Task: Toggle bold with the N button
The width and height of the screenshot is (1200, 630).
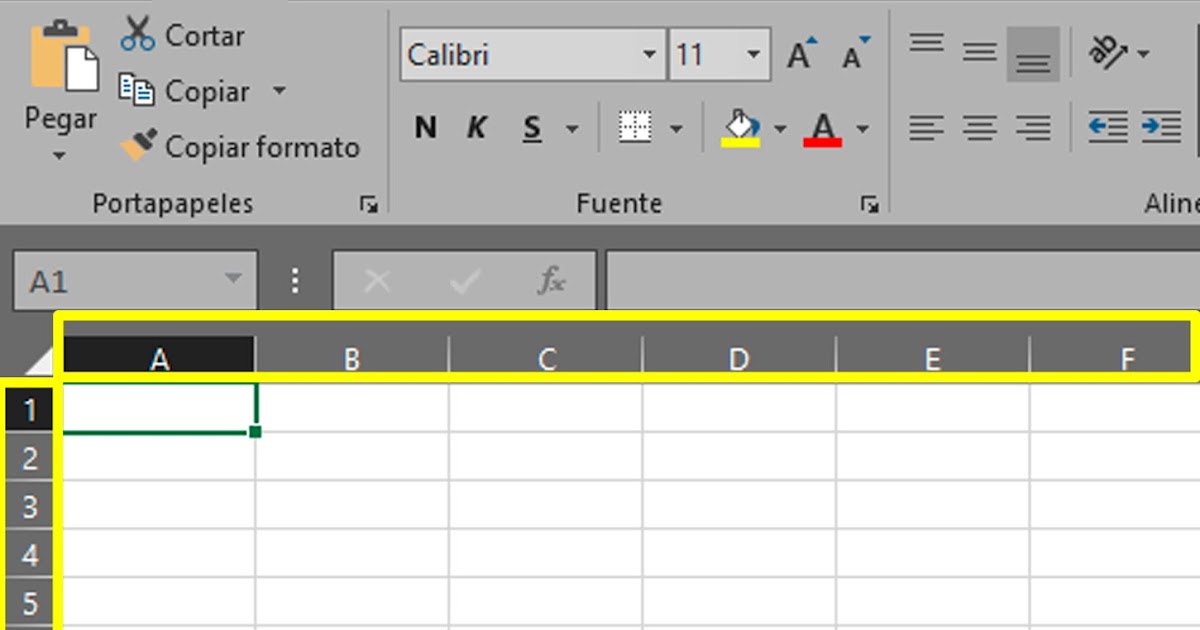Action: coord(424,128)
